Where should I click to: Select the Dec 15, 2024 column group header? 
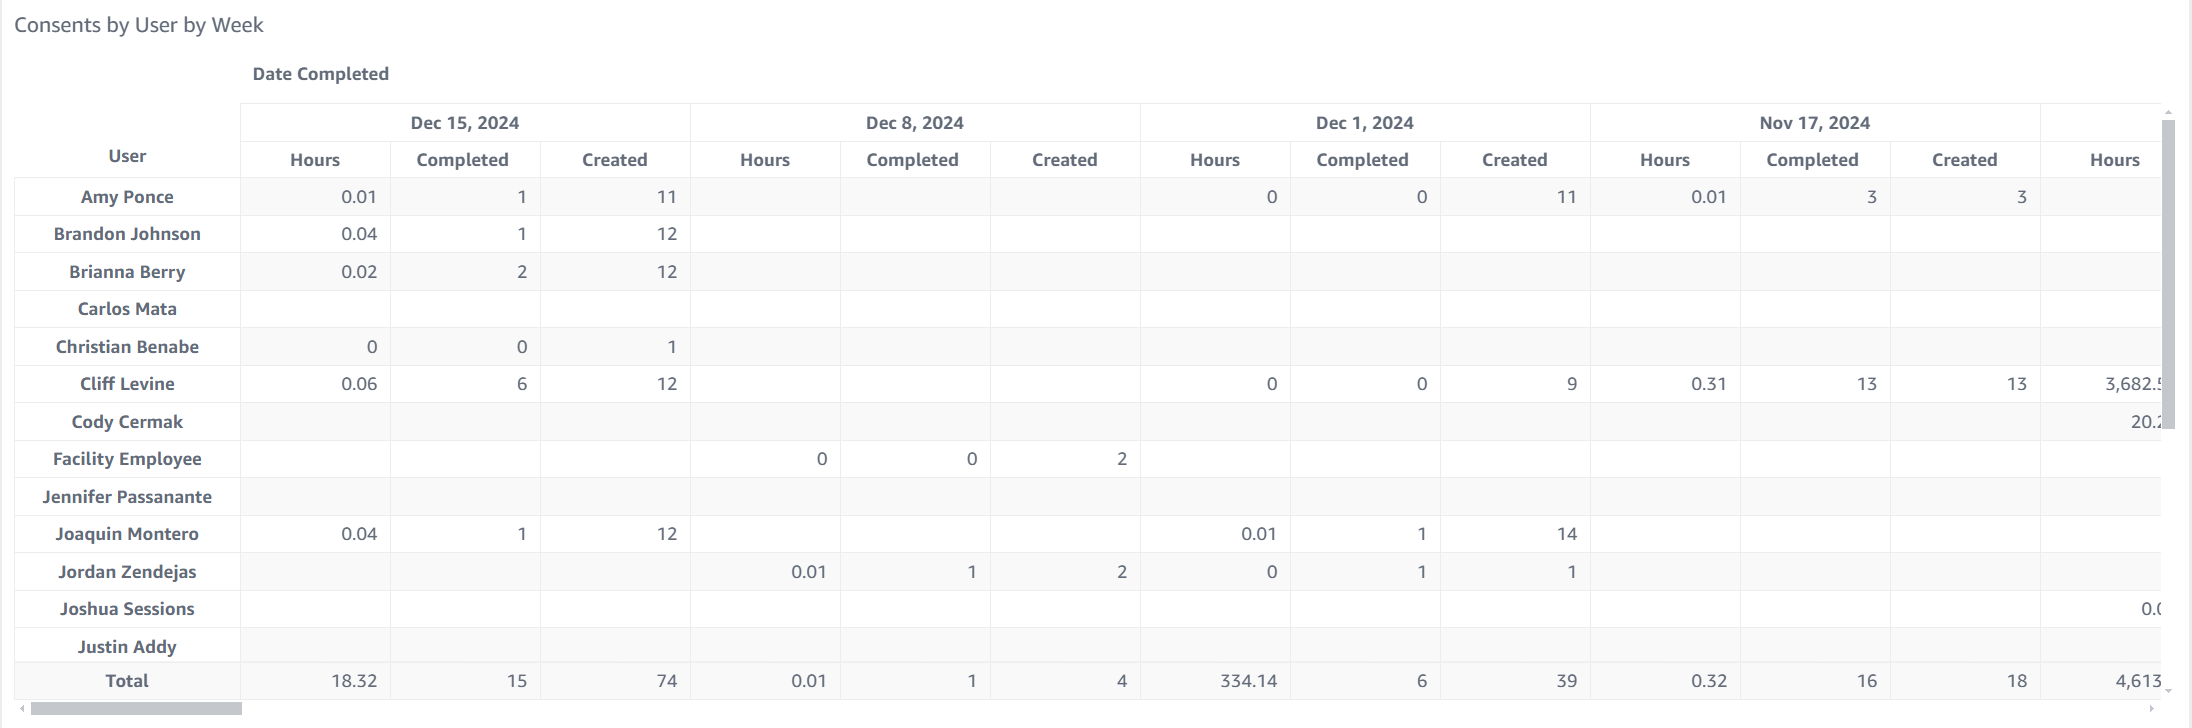(464, 123)
